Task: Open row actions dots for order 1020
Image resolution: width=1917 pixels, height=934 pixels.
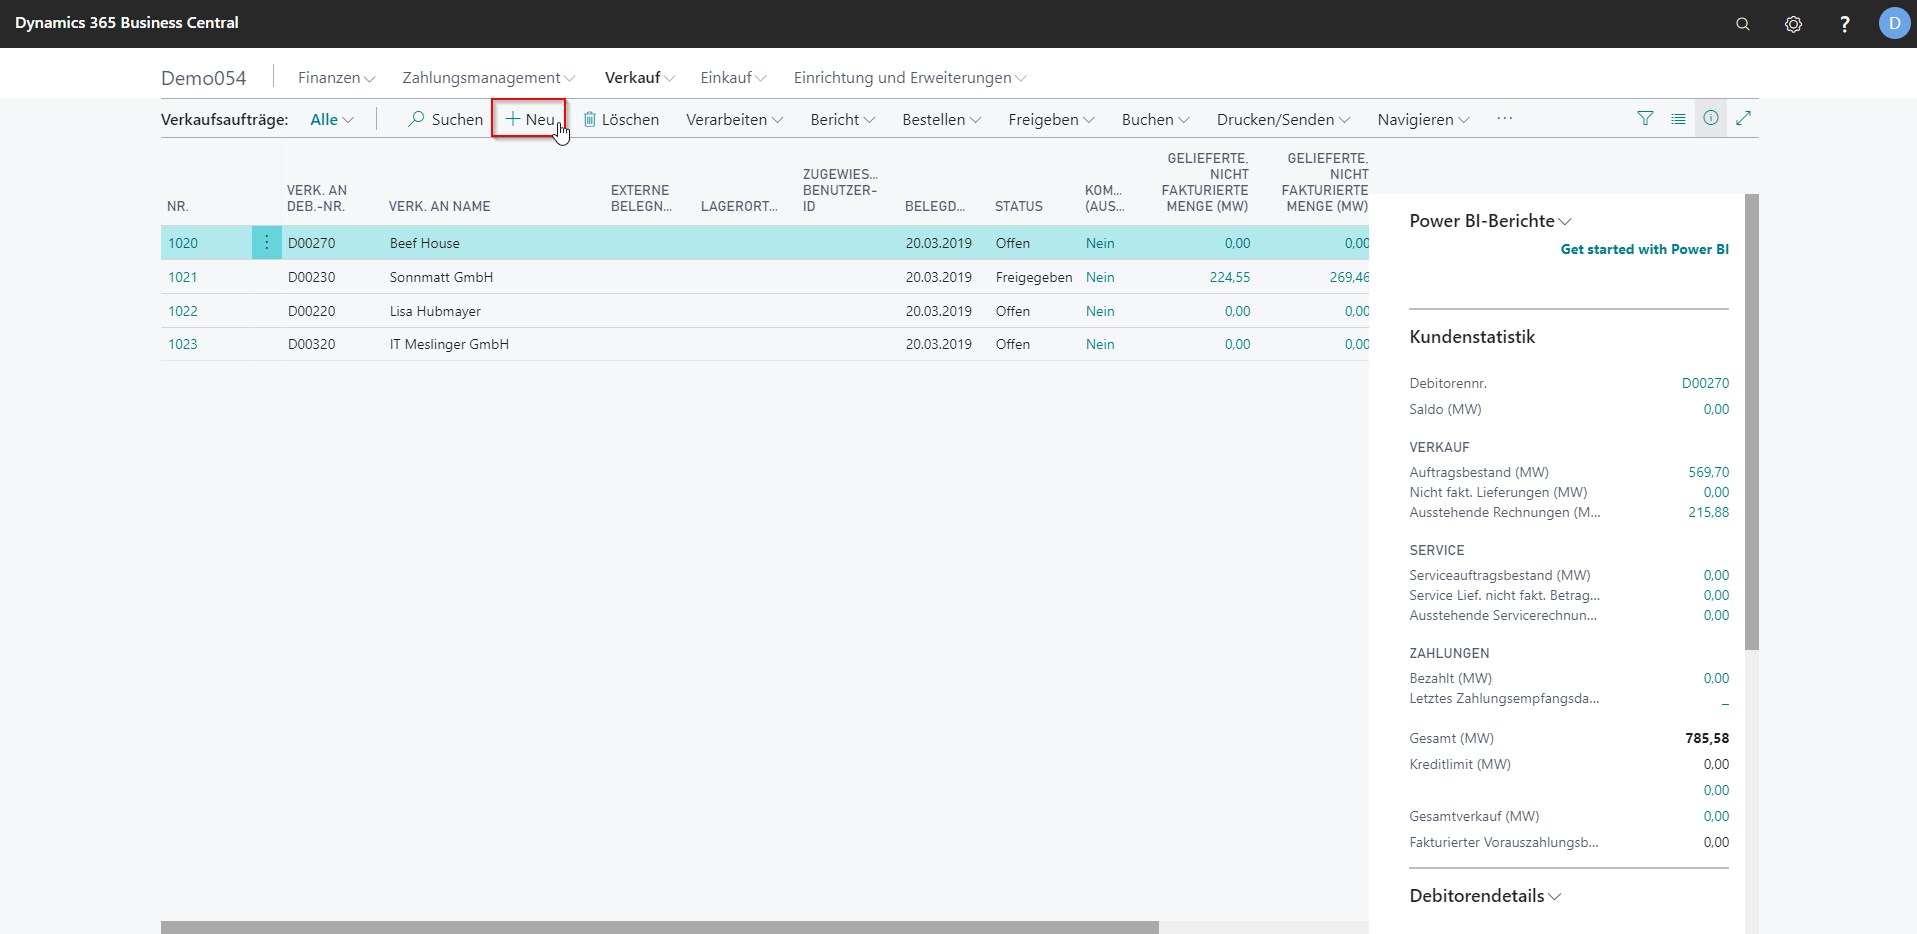Action: coord(266,243)
